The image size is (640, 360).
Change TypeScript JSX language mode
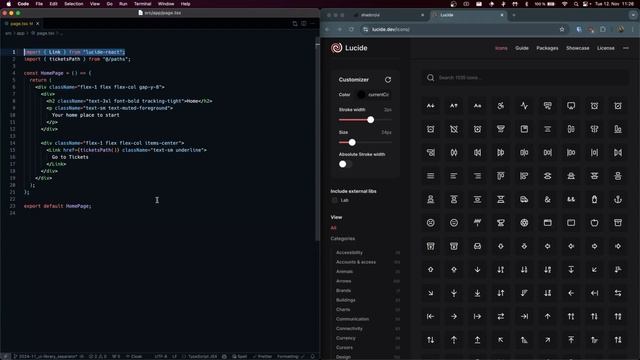[x=202, y=356]
